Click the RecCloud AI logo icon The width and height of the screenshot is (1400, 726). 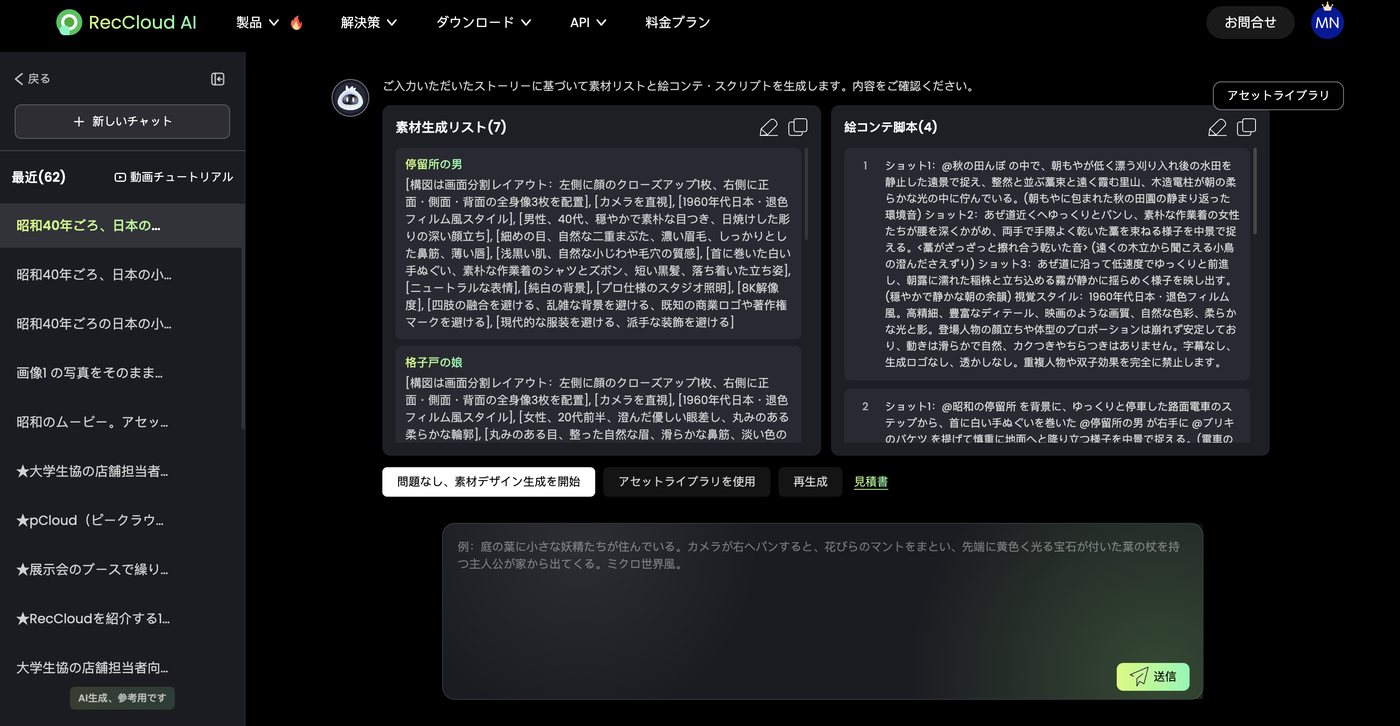tap(69, 22)
